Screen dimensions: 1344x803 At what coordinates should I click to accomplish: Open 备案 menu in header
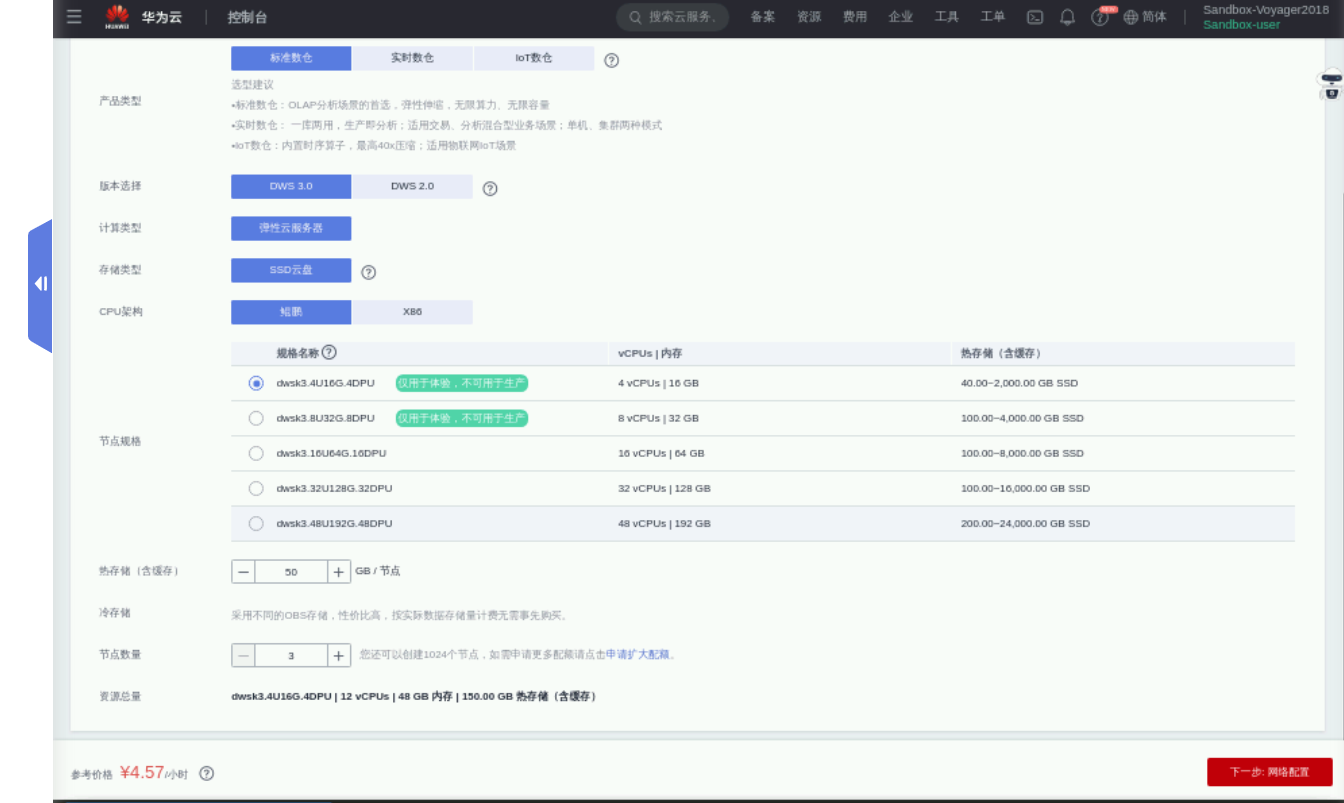click(763, 17)
